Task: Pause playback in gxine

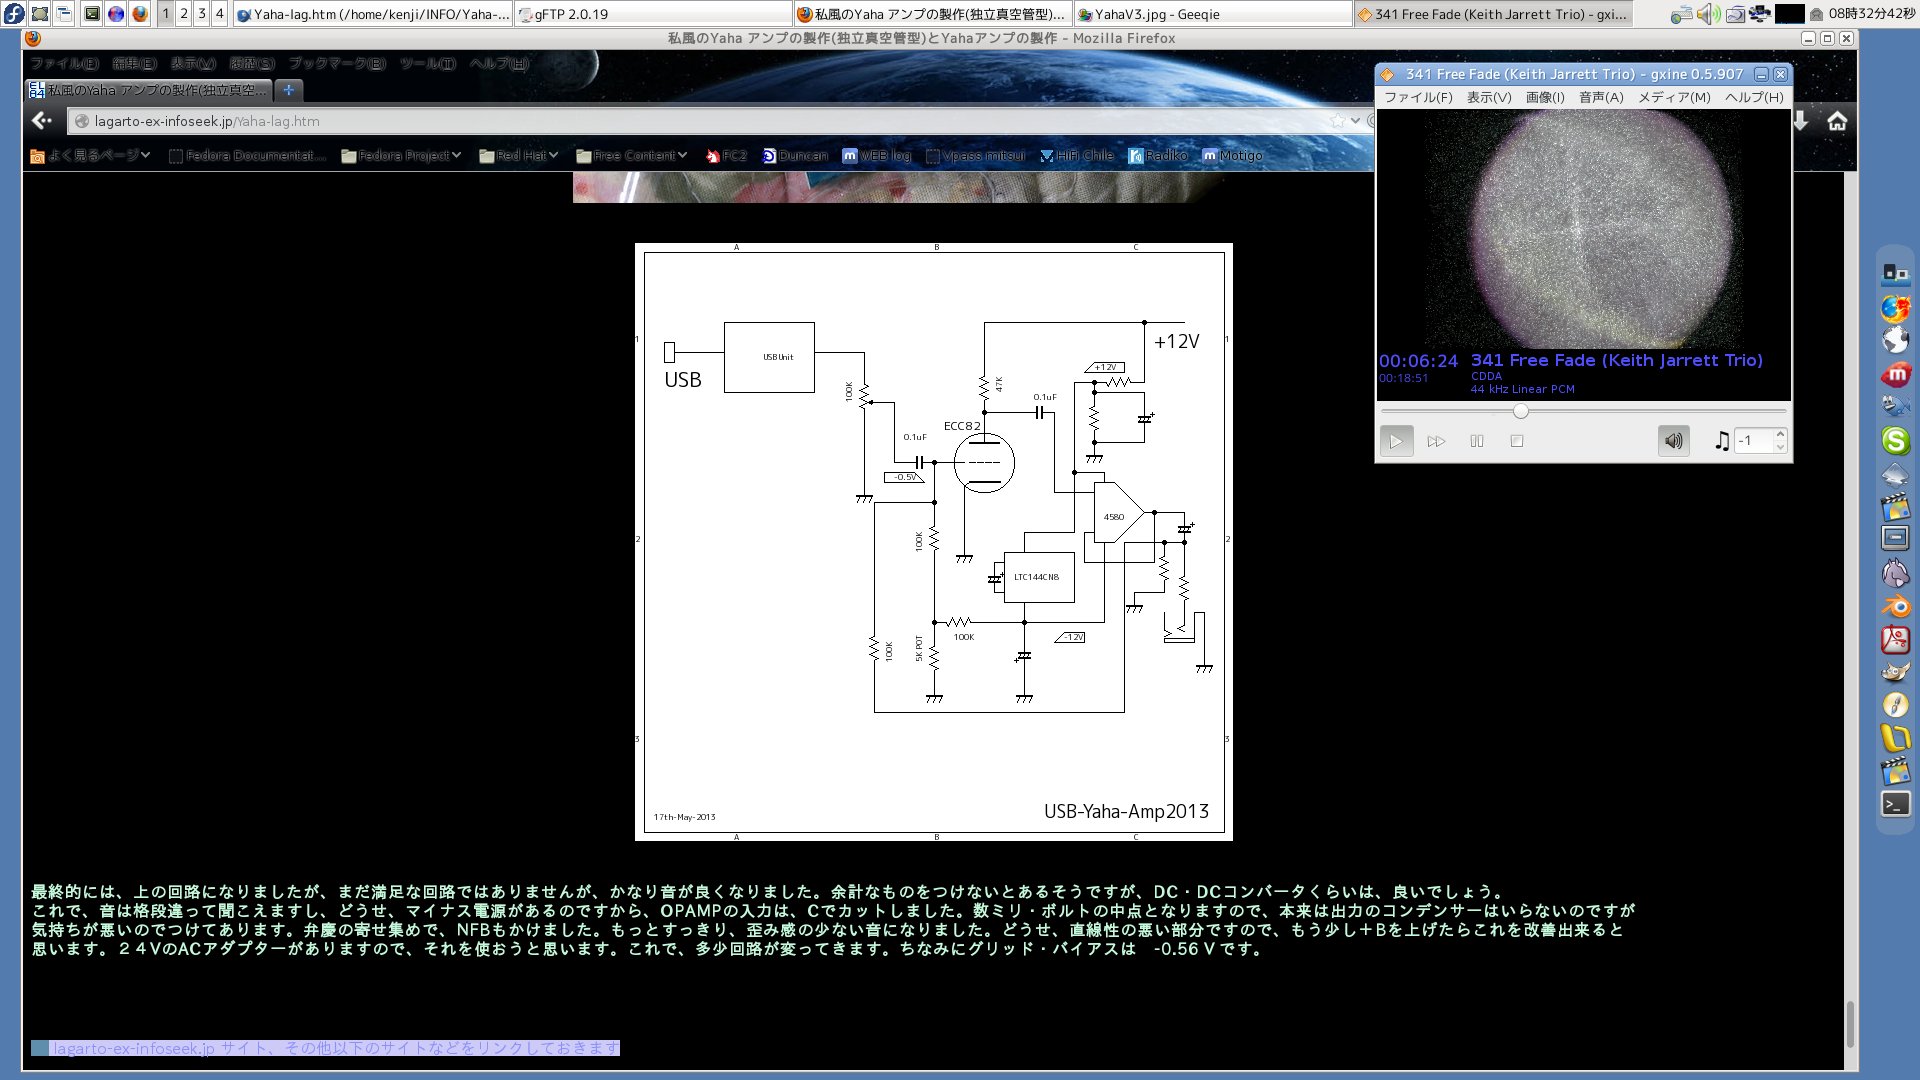Action: click(1477, 440)
